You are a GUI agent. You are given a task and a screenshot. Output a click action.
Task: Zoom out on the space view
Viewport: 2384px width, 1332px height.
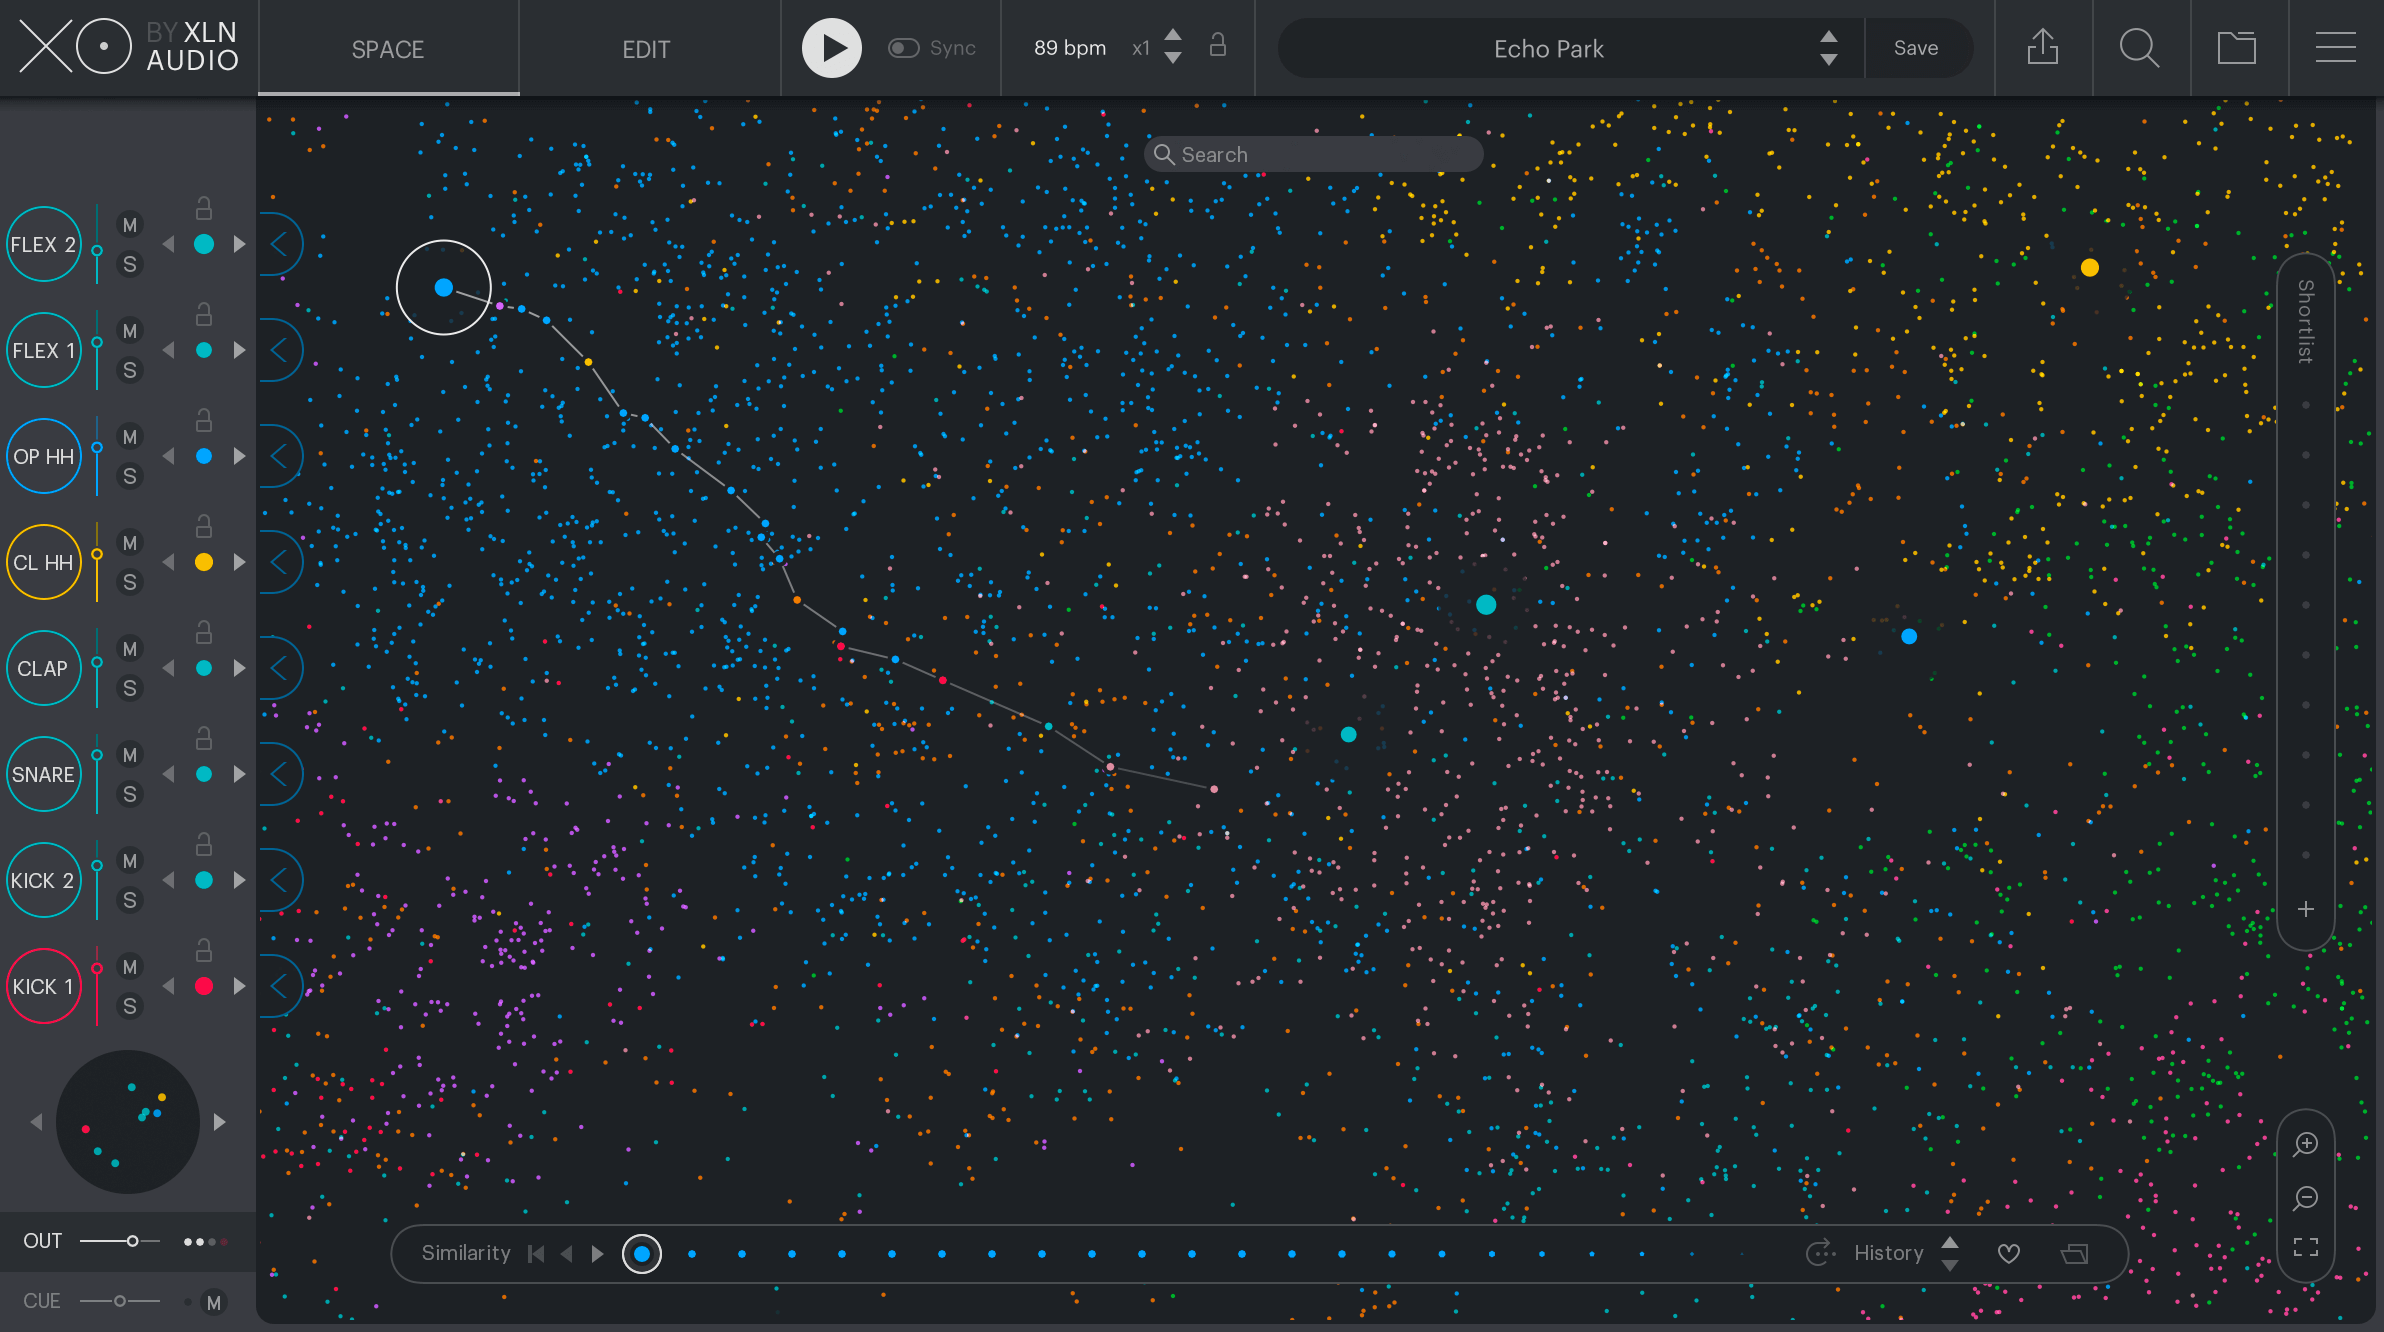[2306, 1197]
